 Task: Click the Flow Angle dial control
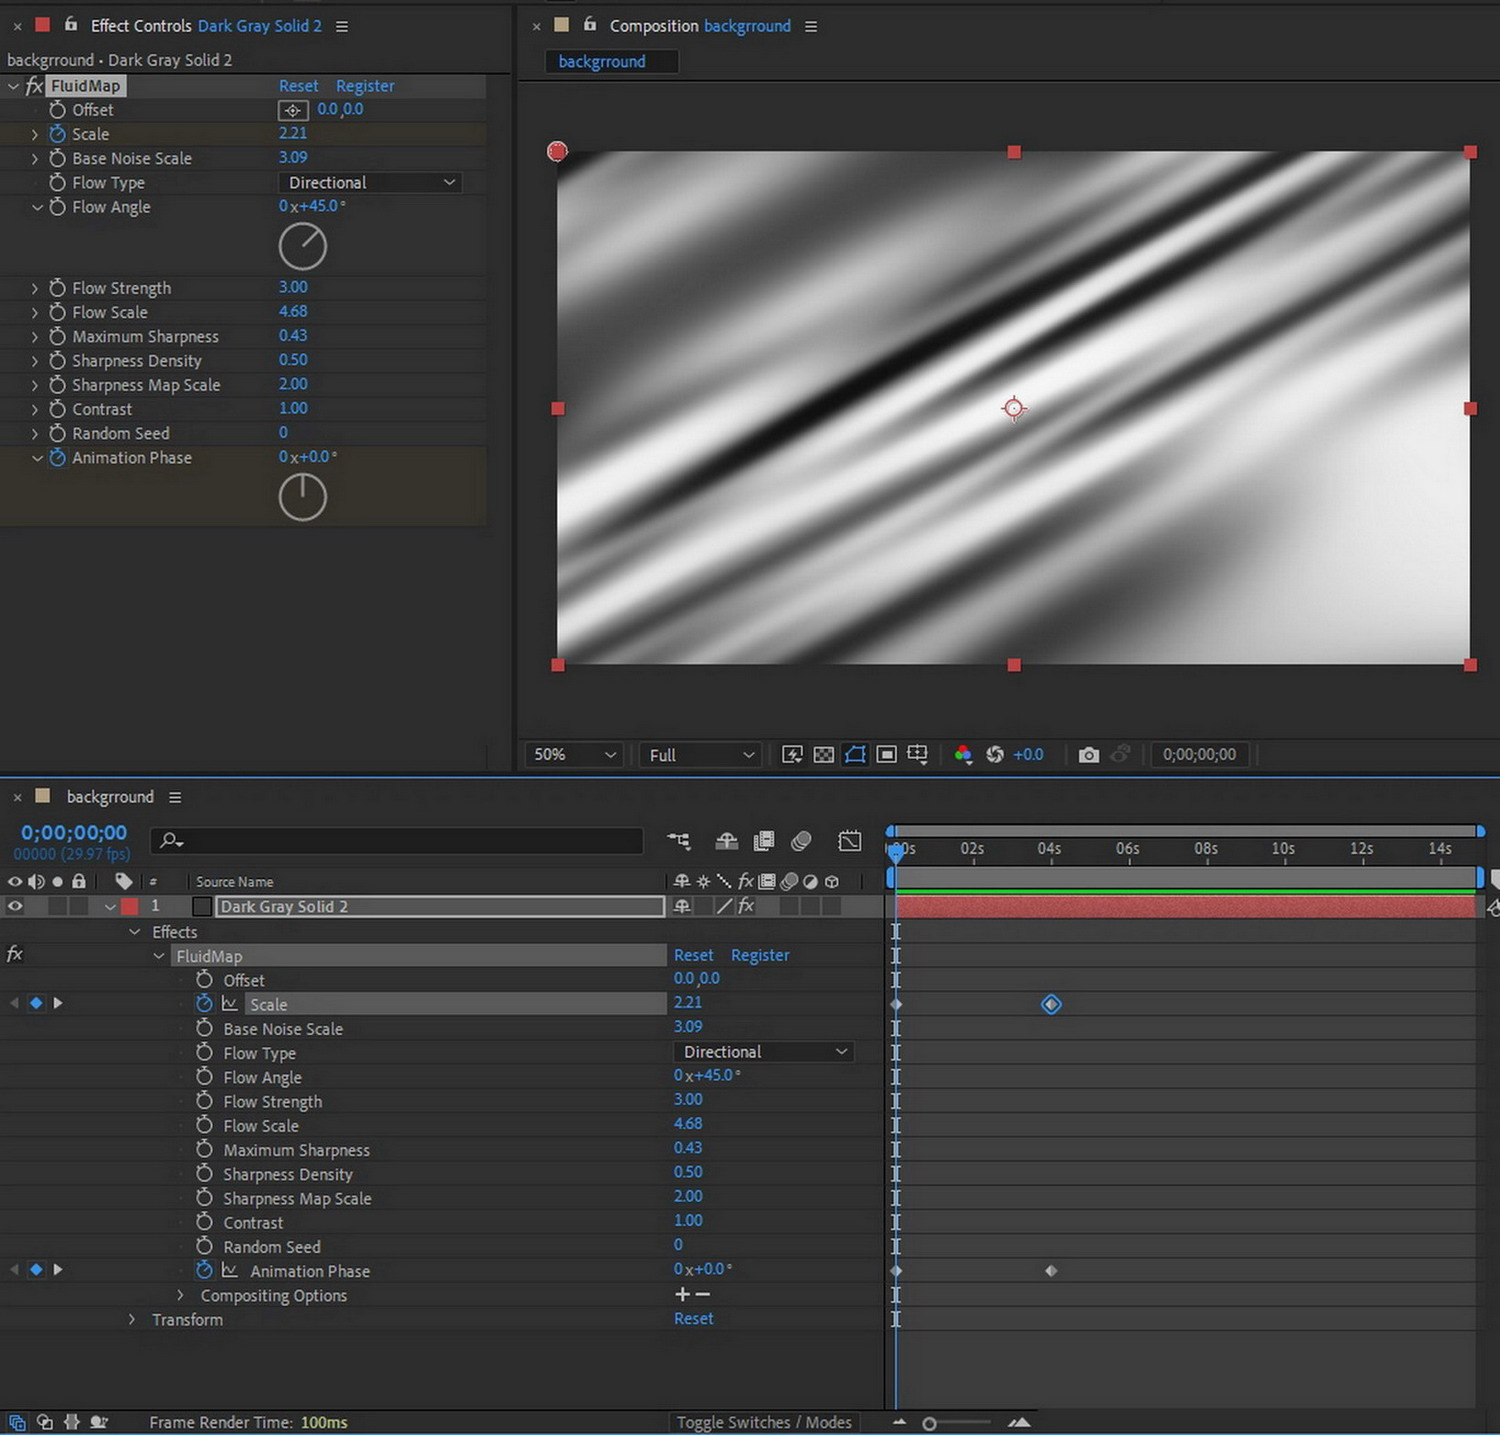(x=302, y=246)
